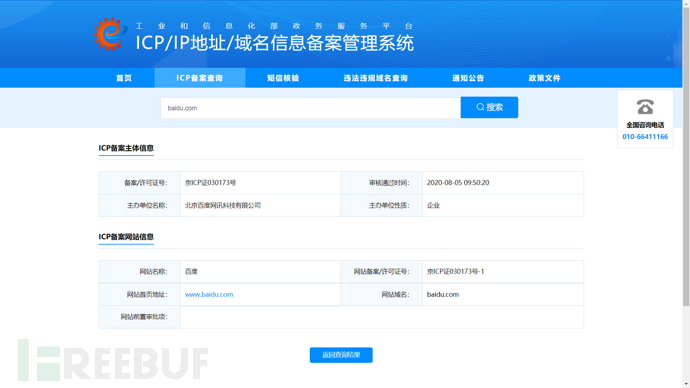The width and height of the screenshot is (690, 388).
Task: Click the 网站域名 label
Action: coord(395,294)
